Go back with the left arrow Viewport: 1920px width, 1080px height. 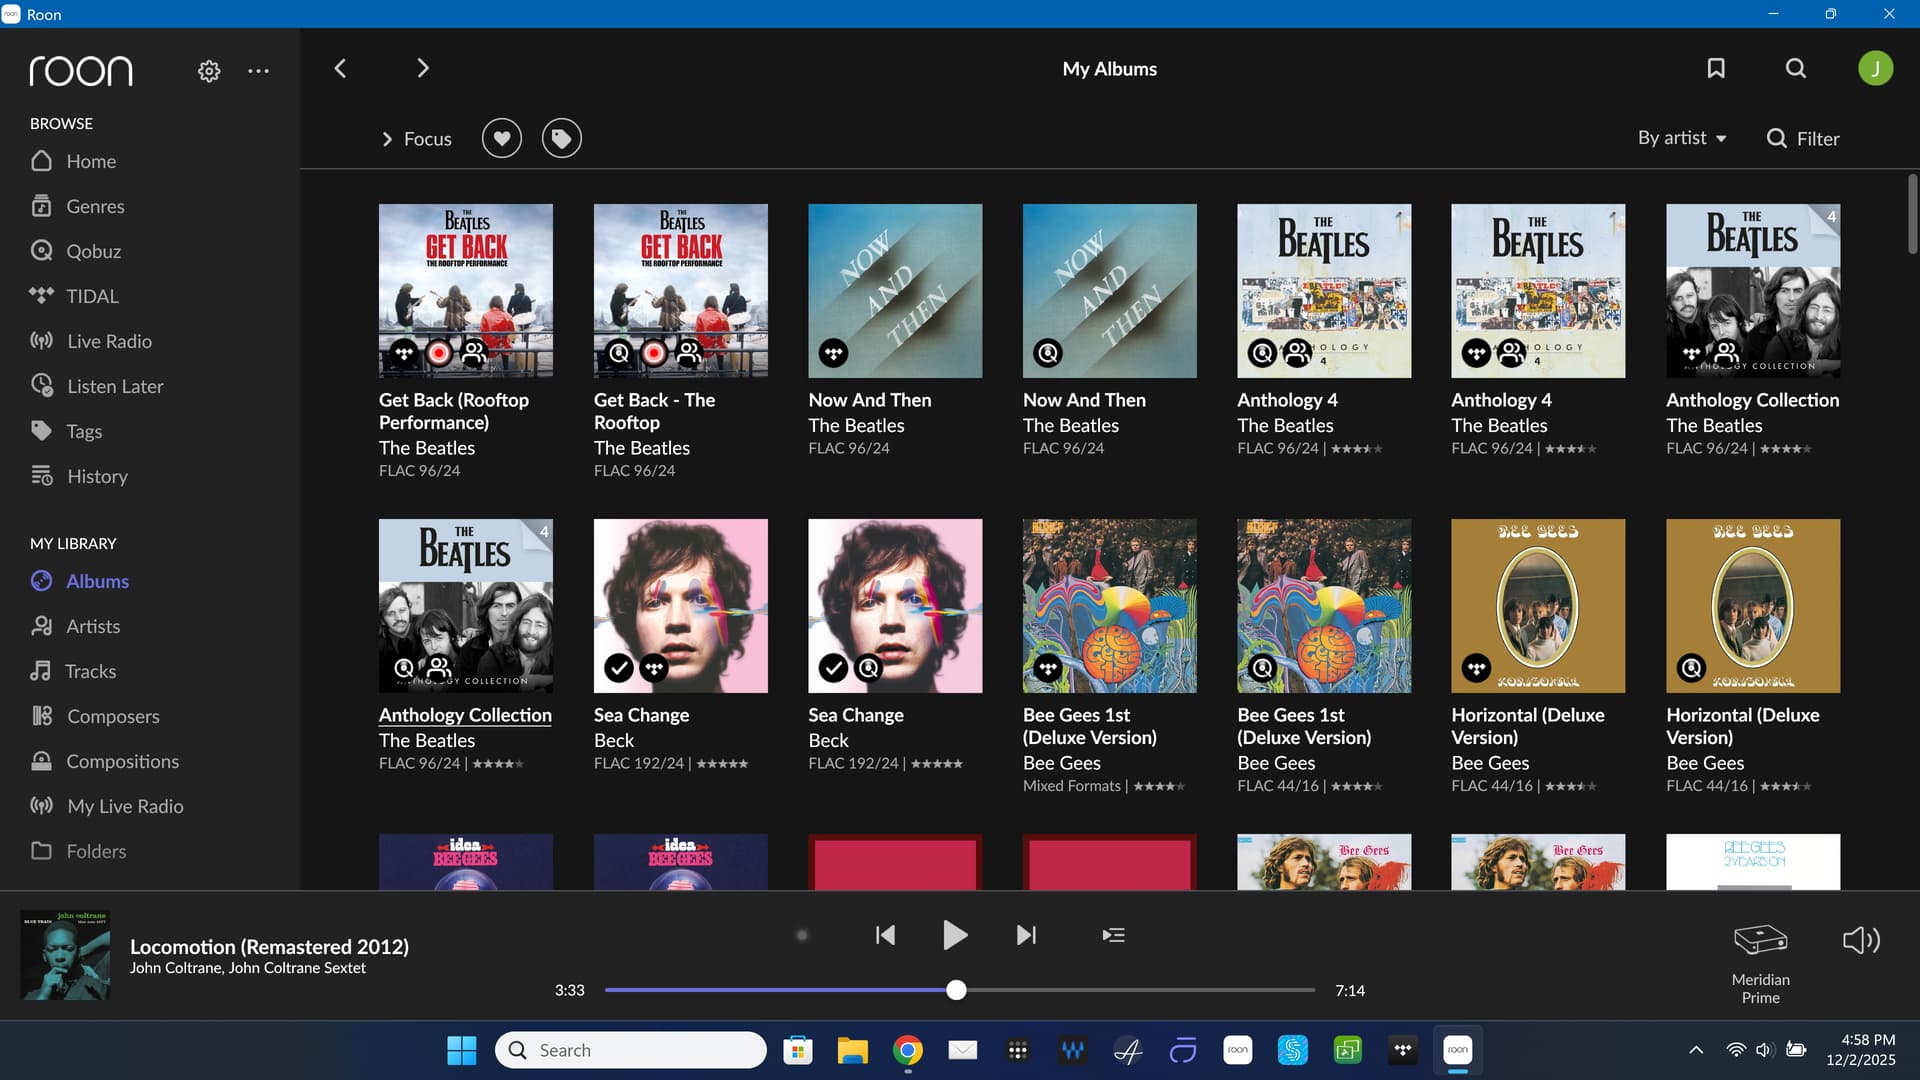[340, 68]
